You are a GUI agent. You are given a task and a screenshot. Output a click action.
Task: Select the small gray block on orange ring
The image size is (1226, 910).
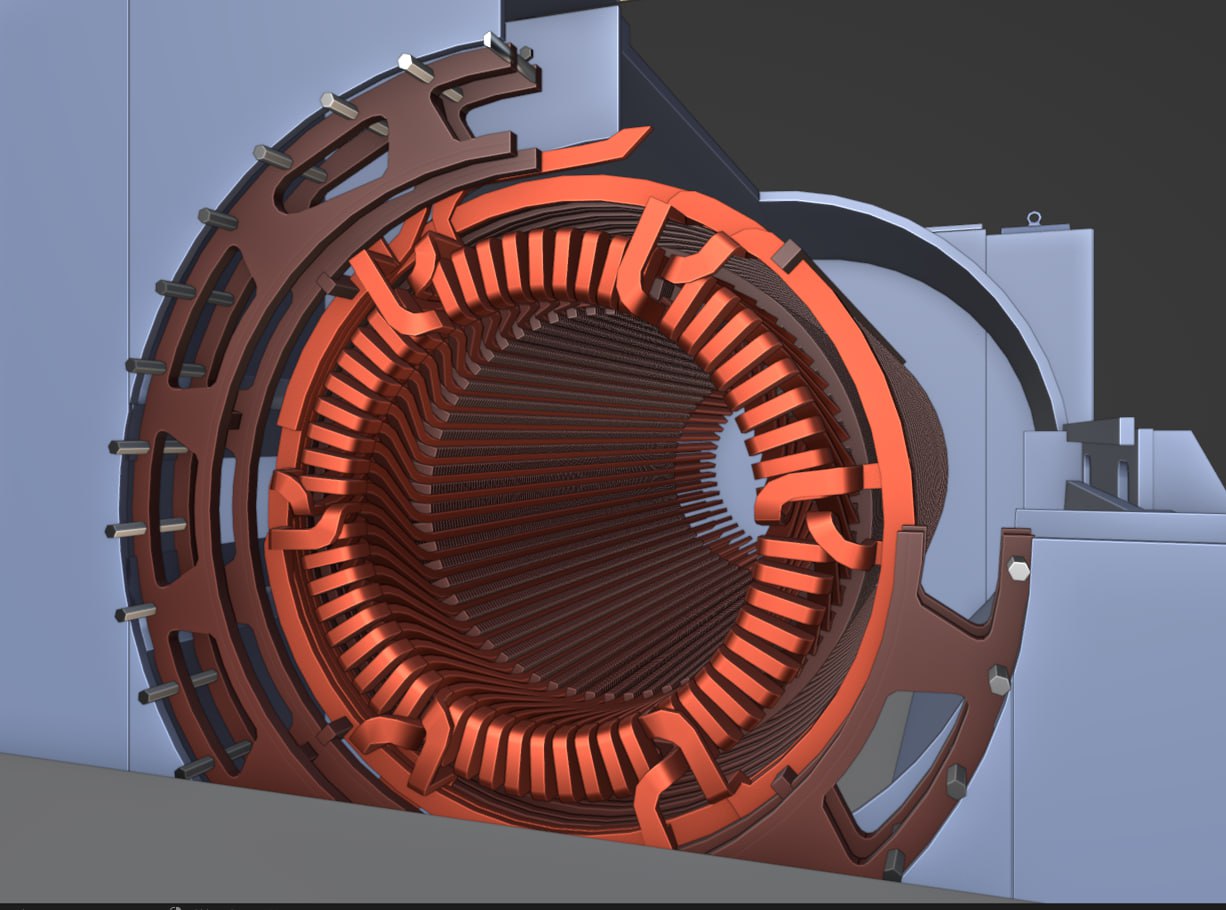click(x=787, y=255)
